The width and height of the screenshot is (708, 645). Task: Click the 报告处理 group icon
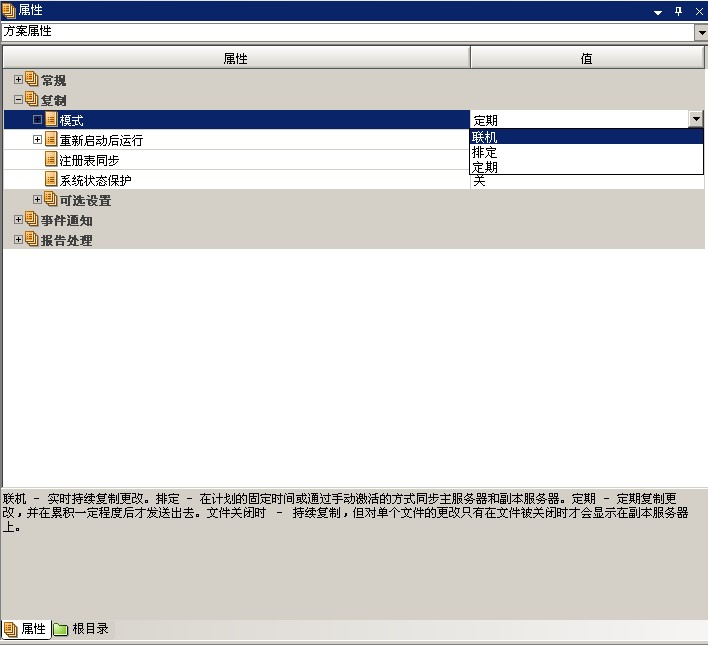point(31,240)
